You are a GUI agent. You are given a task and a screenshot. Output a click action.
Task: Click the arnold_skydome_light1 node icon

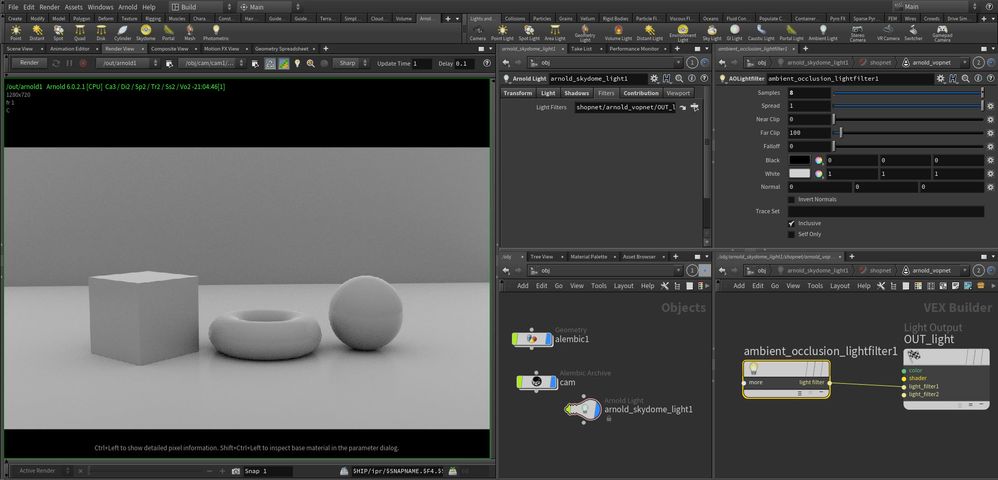586,407
